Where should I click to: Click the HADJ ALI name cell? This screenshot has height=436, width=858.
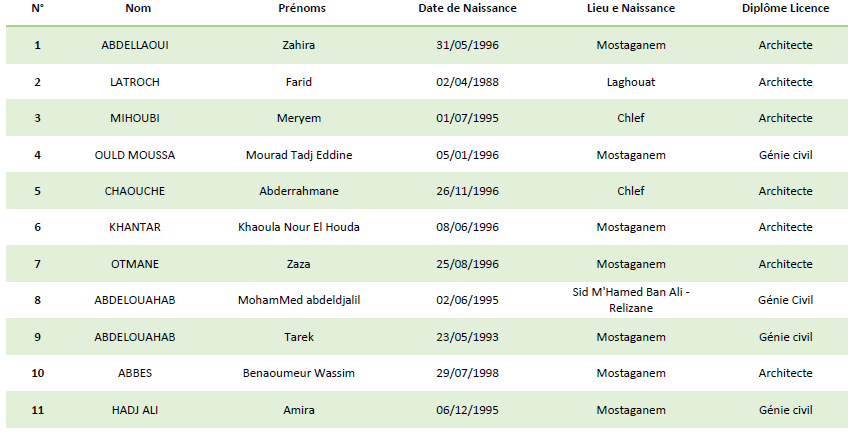(135, 410)
